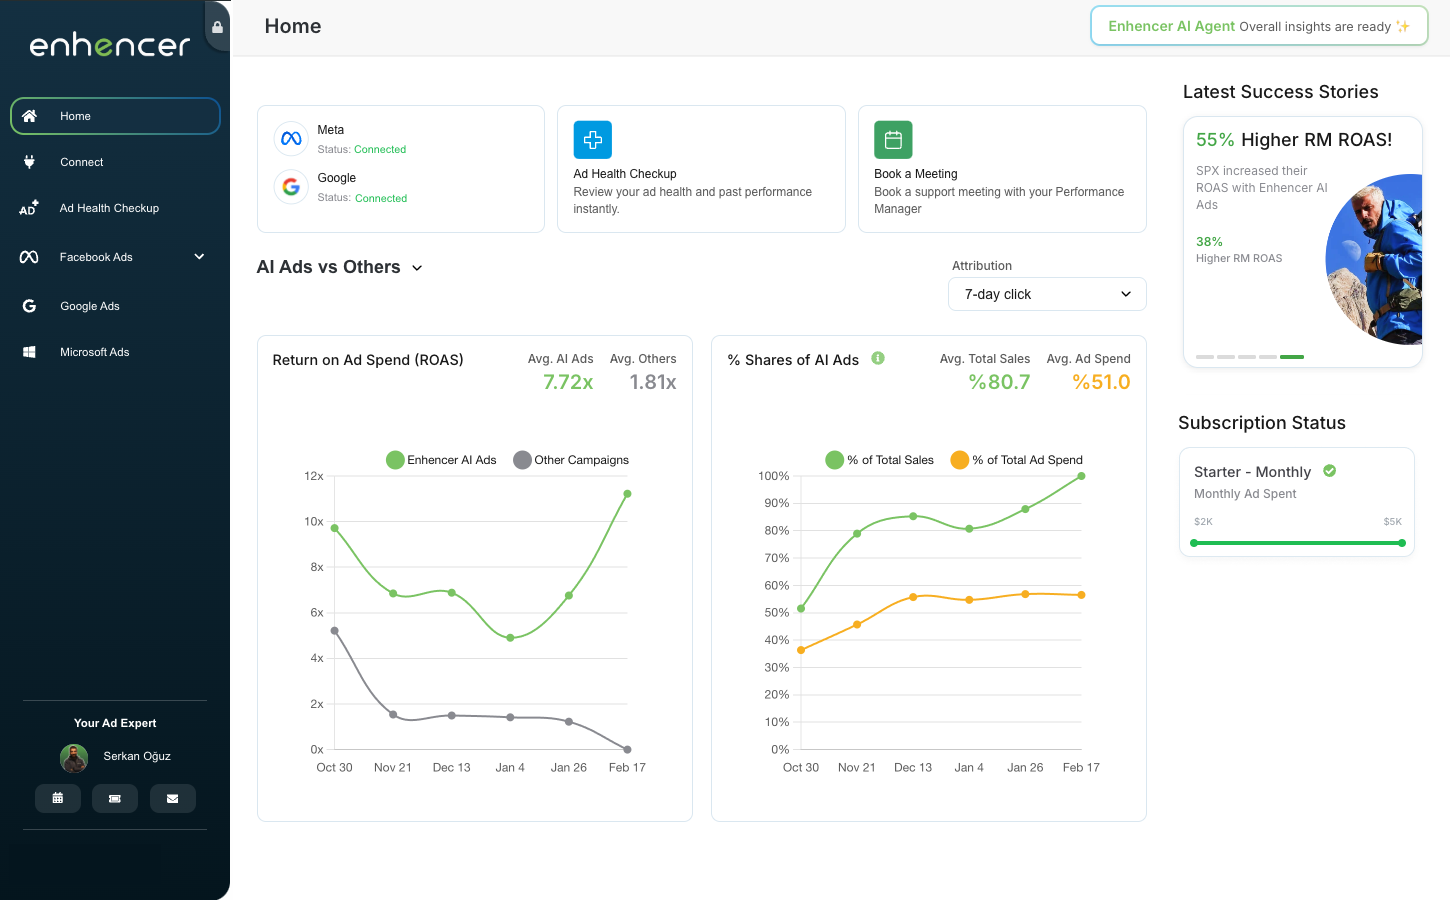Click the climber photo in success story

[1374, 259]
